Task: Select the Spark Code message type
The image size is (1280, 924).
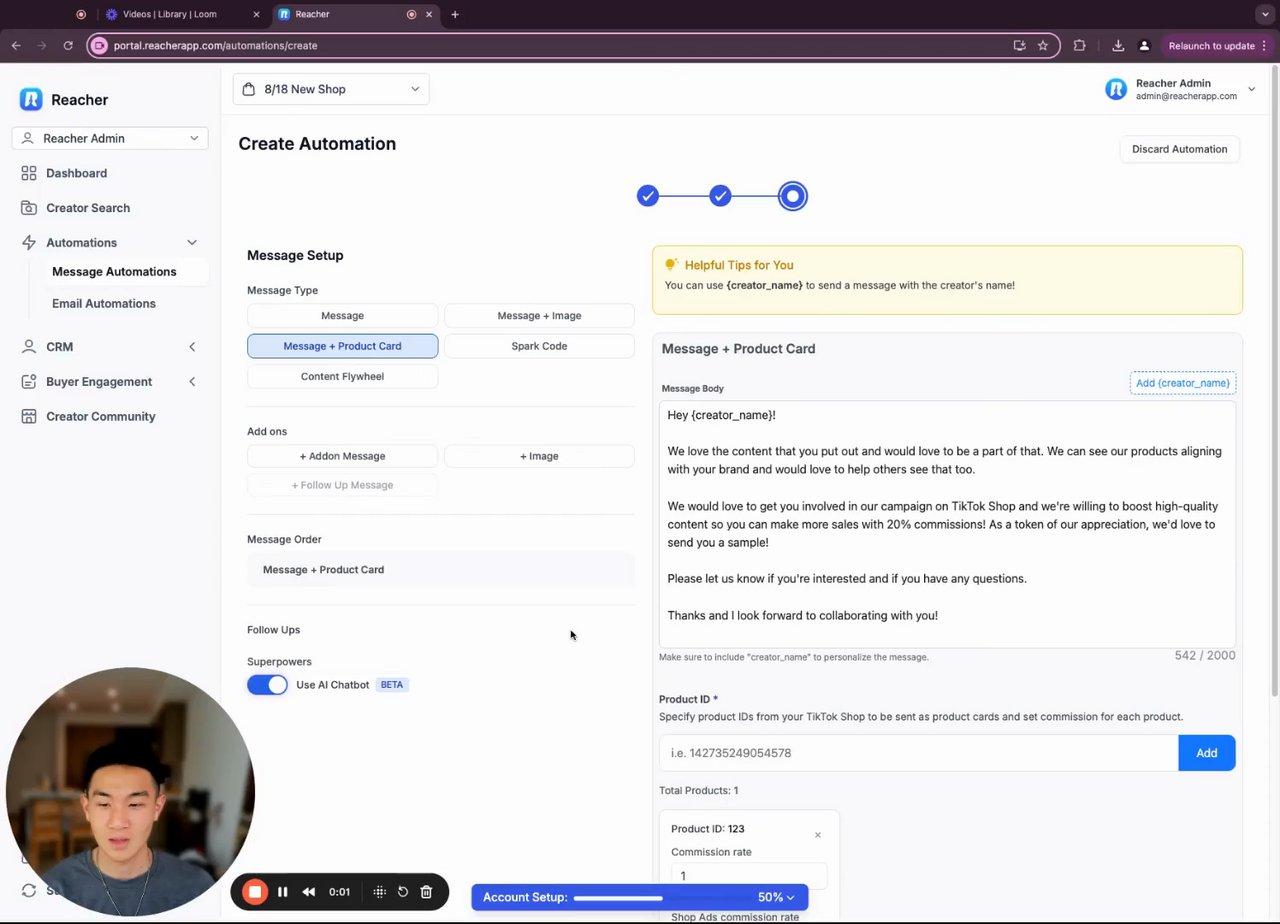Action: pyautogui.click(x=539, y=346)
